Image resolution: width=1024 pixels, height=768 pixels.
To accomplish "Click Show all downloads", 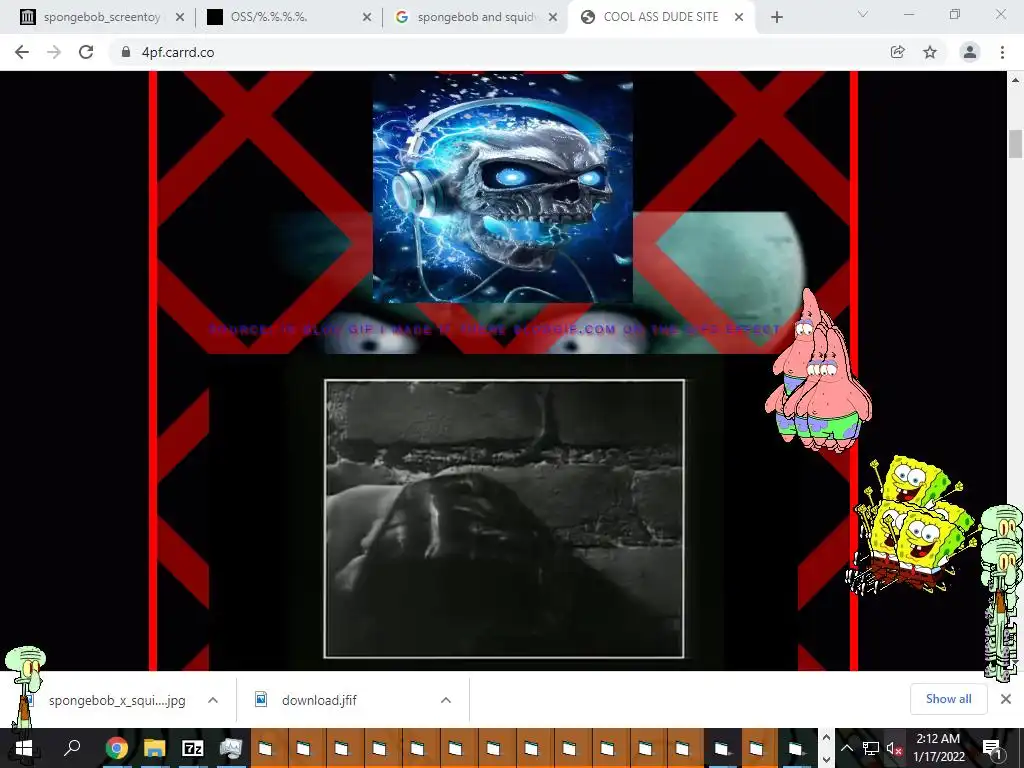I will click(948, 699).
